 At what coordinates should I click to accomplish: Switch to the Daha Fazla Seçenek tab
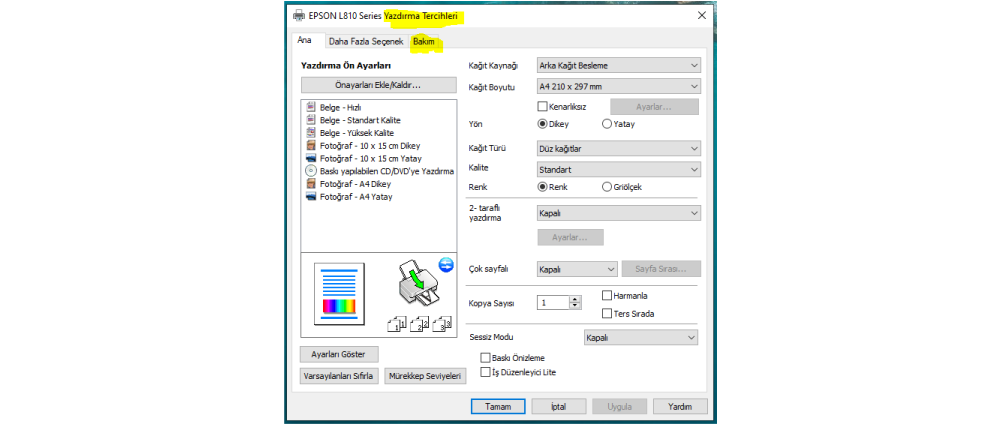366,42
